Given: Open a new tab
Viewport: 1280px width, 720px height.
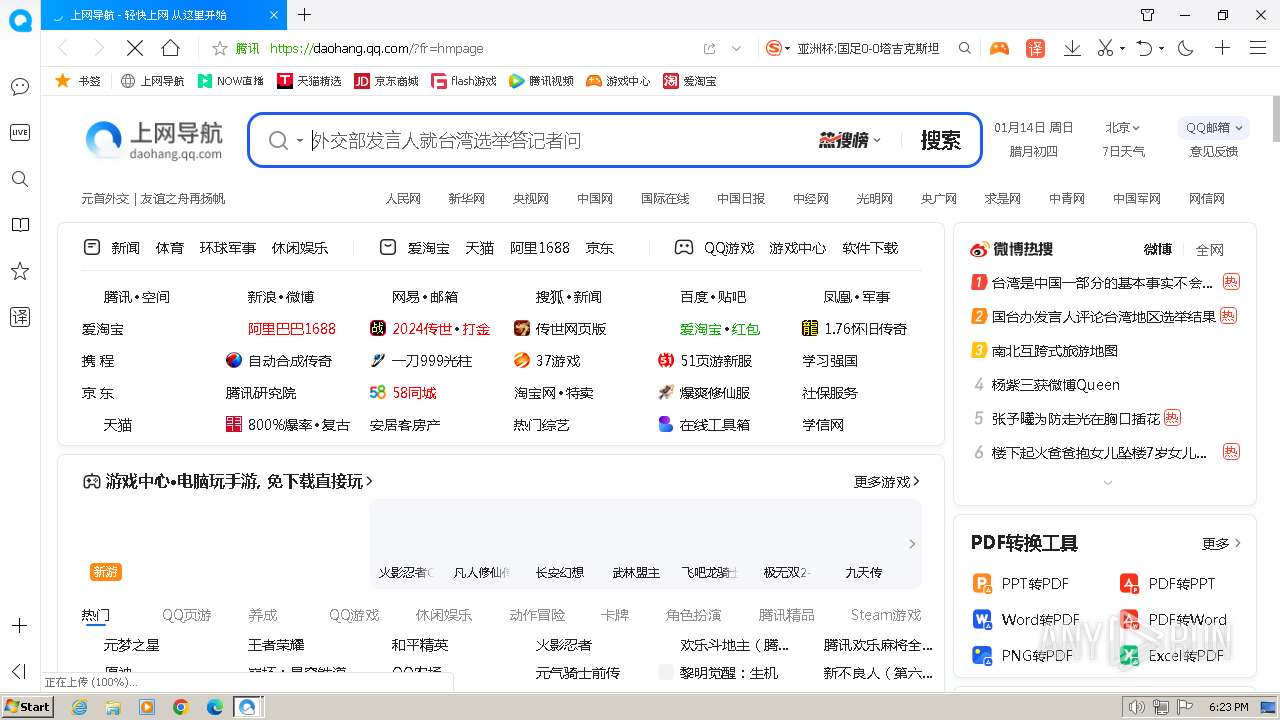Looking at the screenshot, I should (305, 15).
